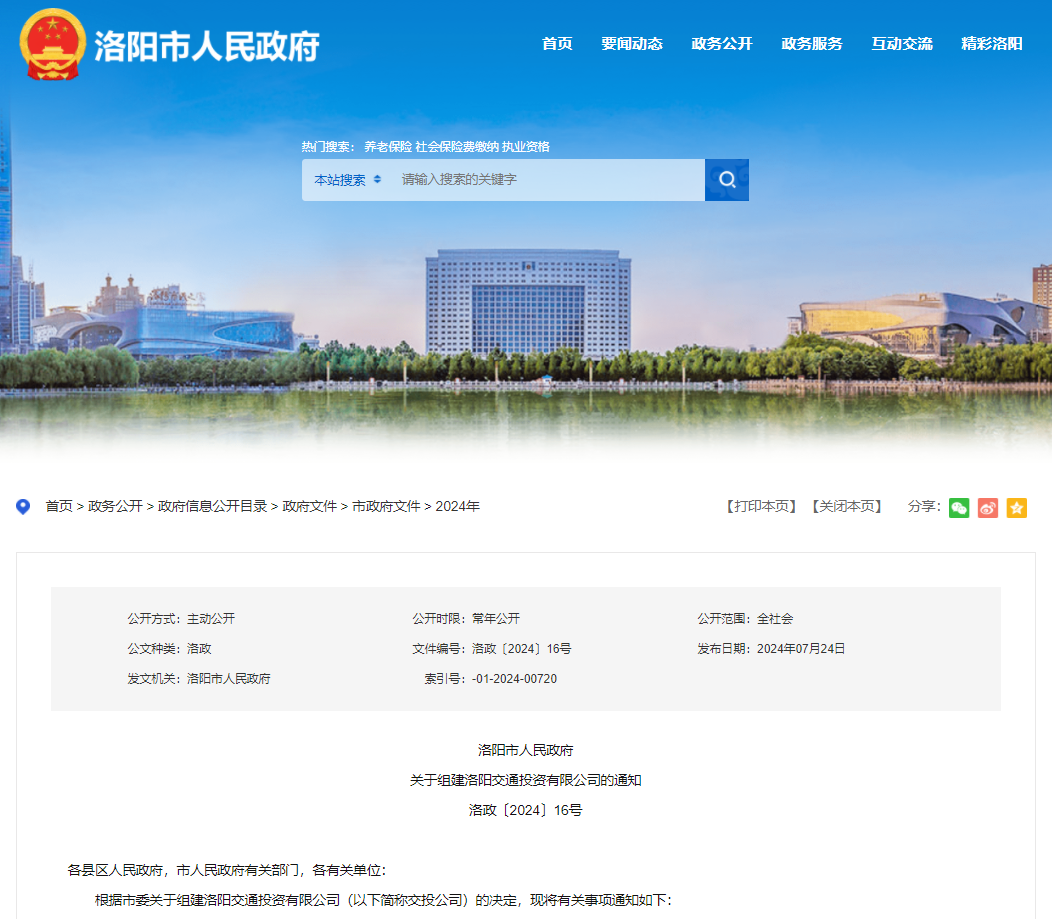Click the star favorites share icon
The image size is (1052, 919).
coord(1017,508)
